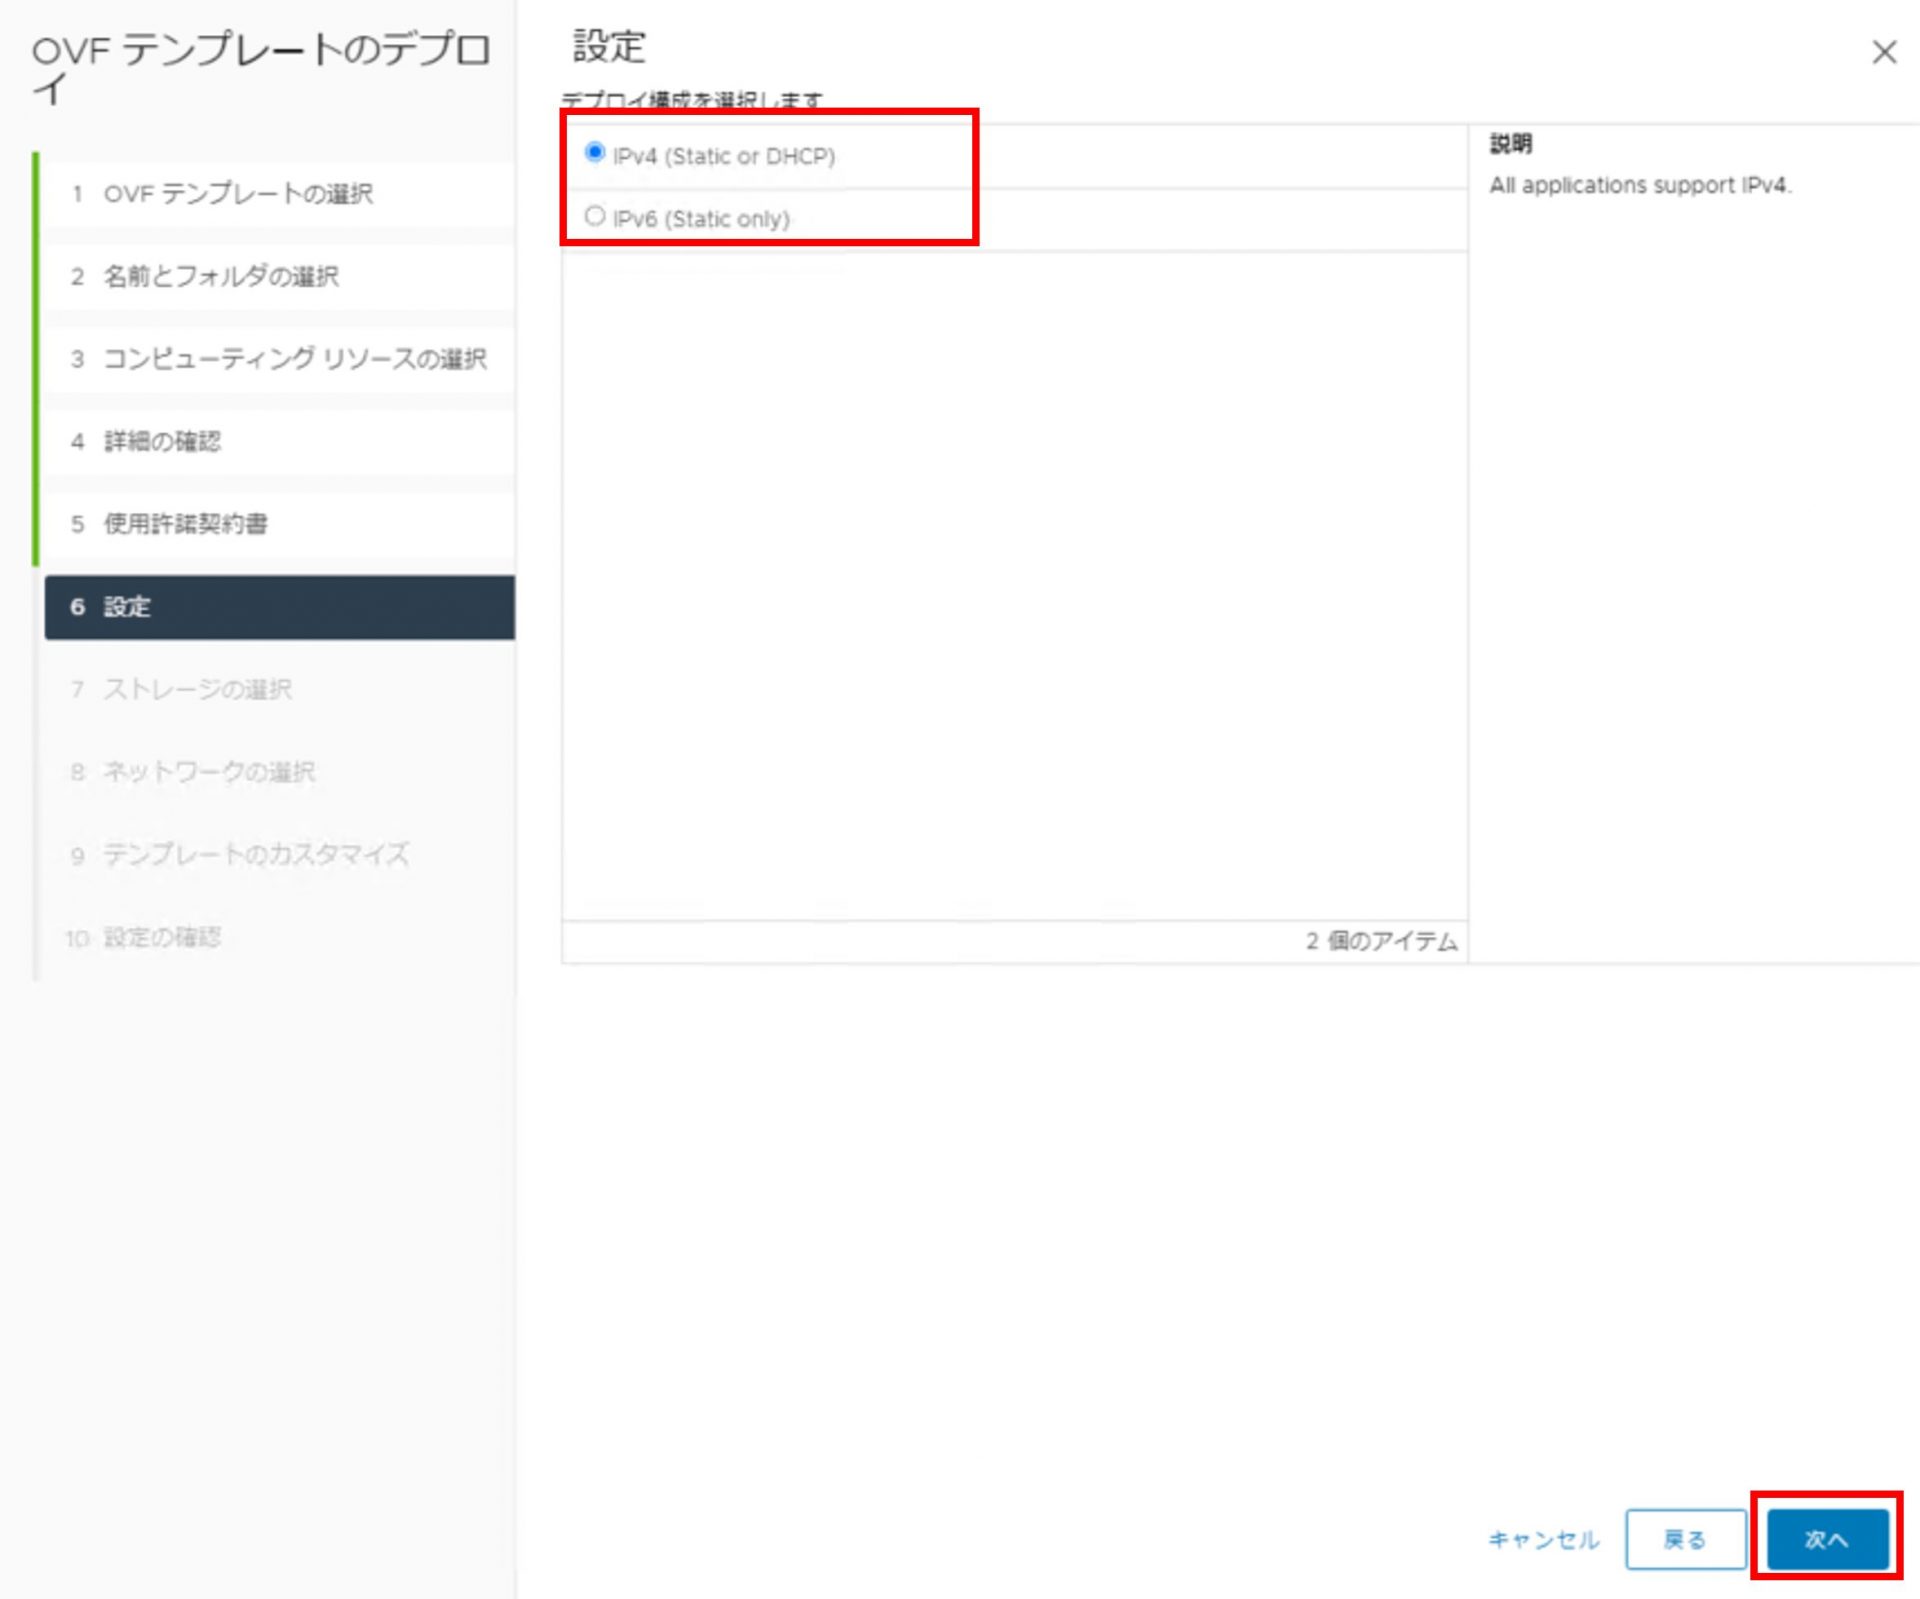
Task: Select current step 6 設定
Action: coord(127,607)
